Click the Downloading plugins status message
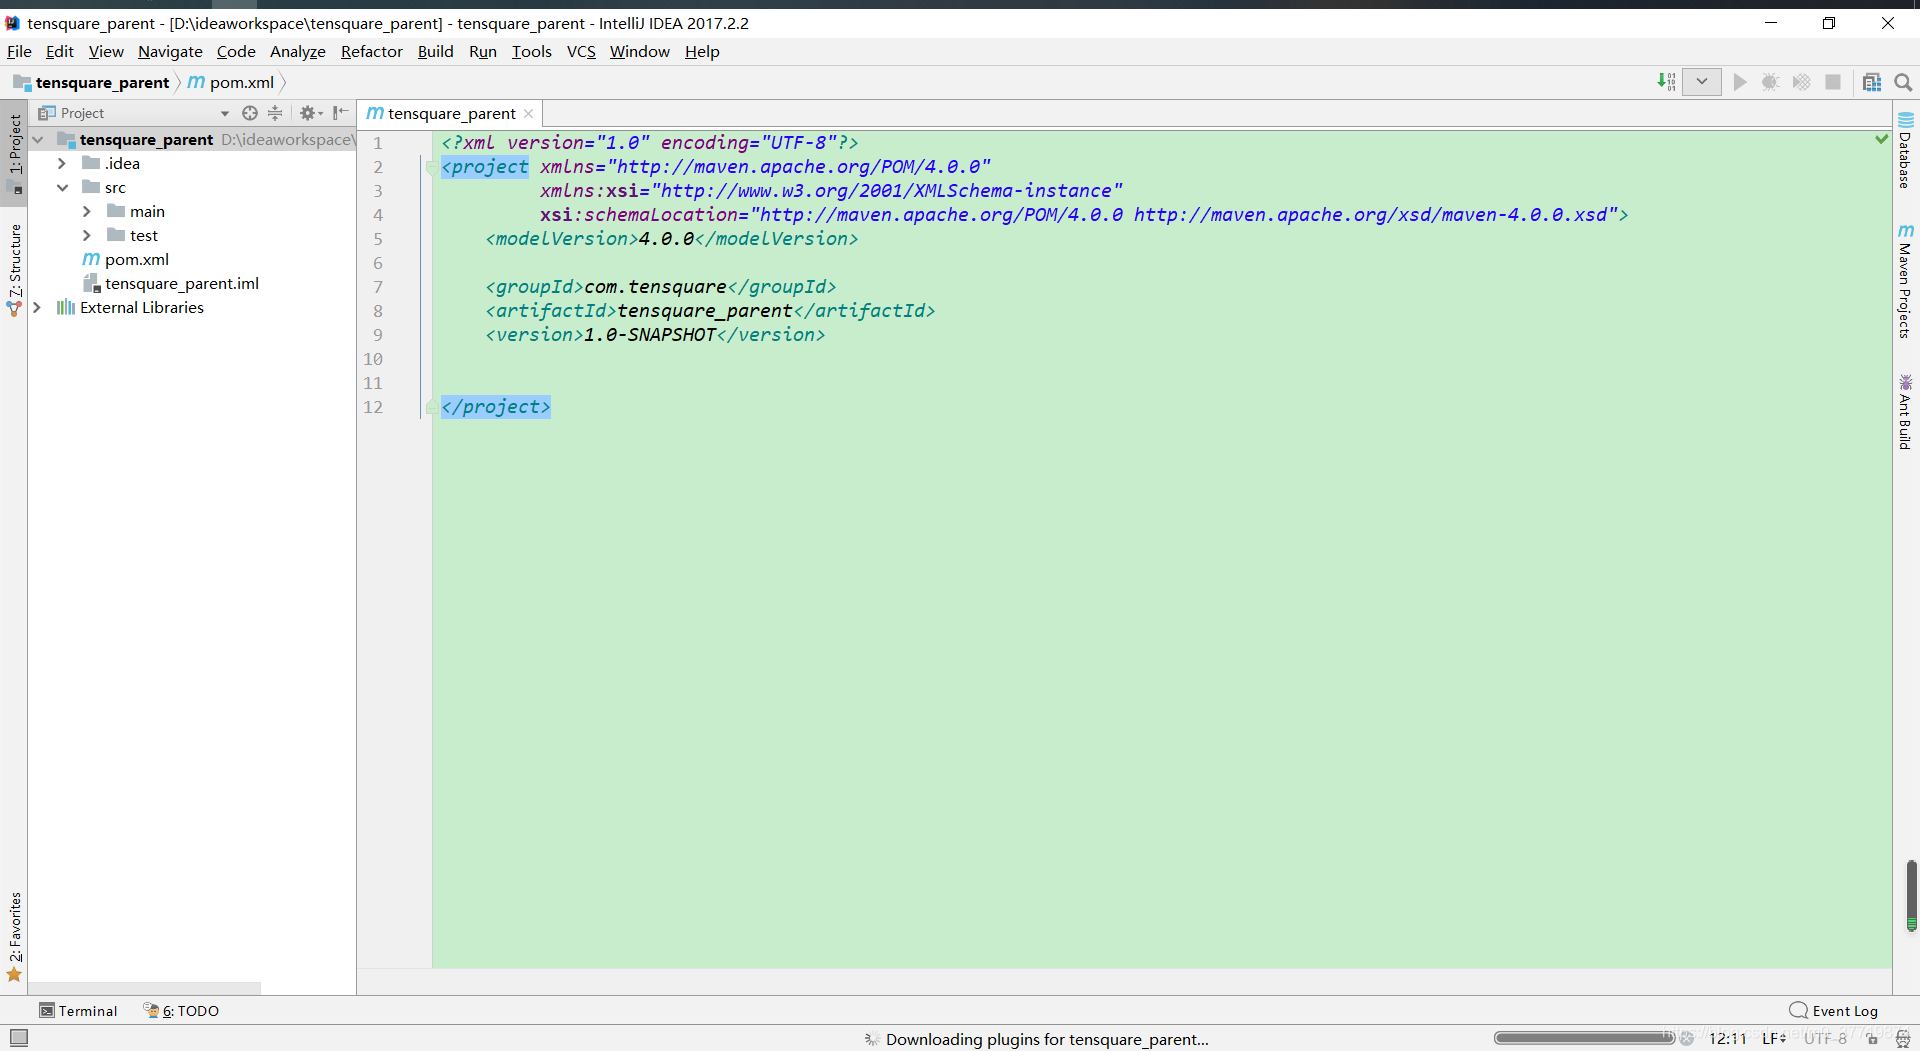This screenshot has height=1051, width=1920. pyautogui.click(x=1047, y=1039)
